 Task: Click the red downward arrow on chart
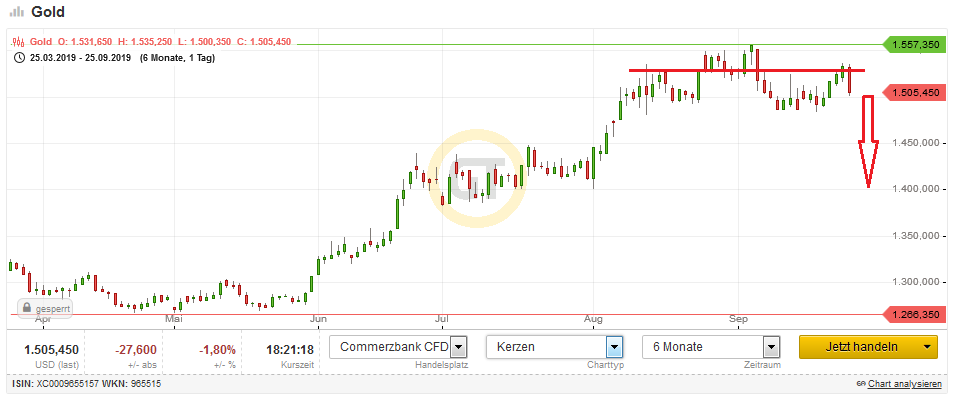coord(867,141)
